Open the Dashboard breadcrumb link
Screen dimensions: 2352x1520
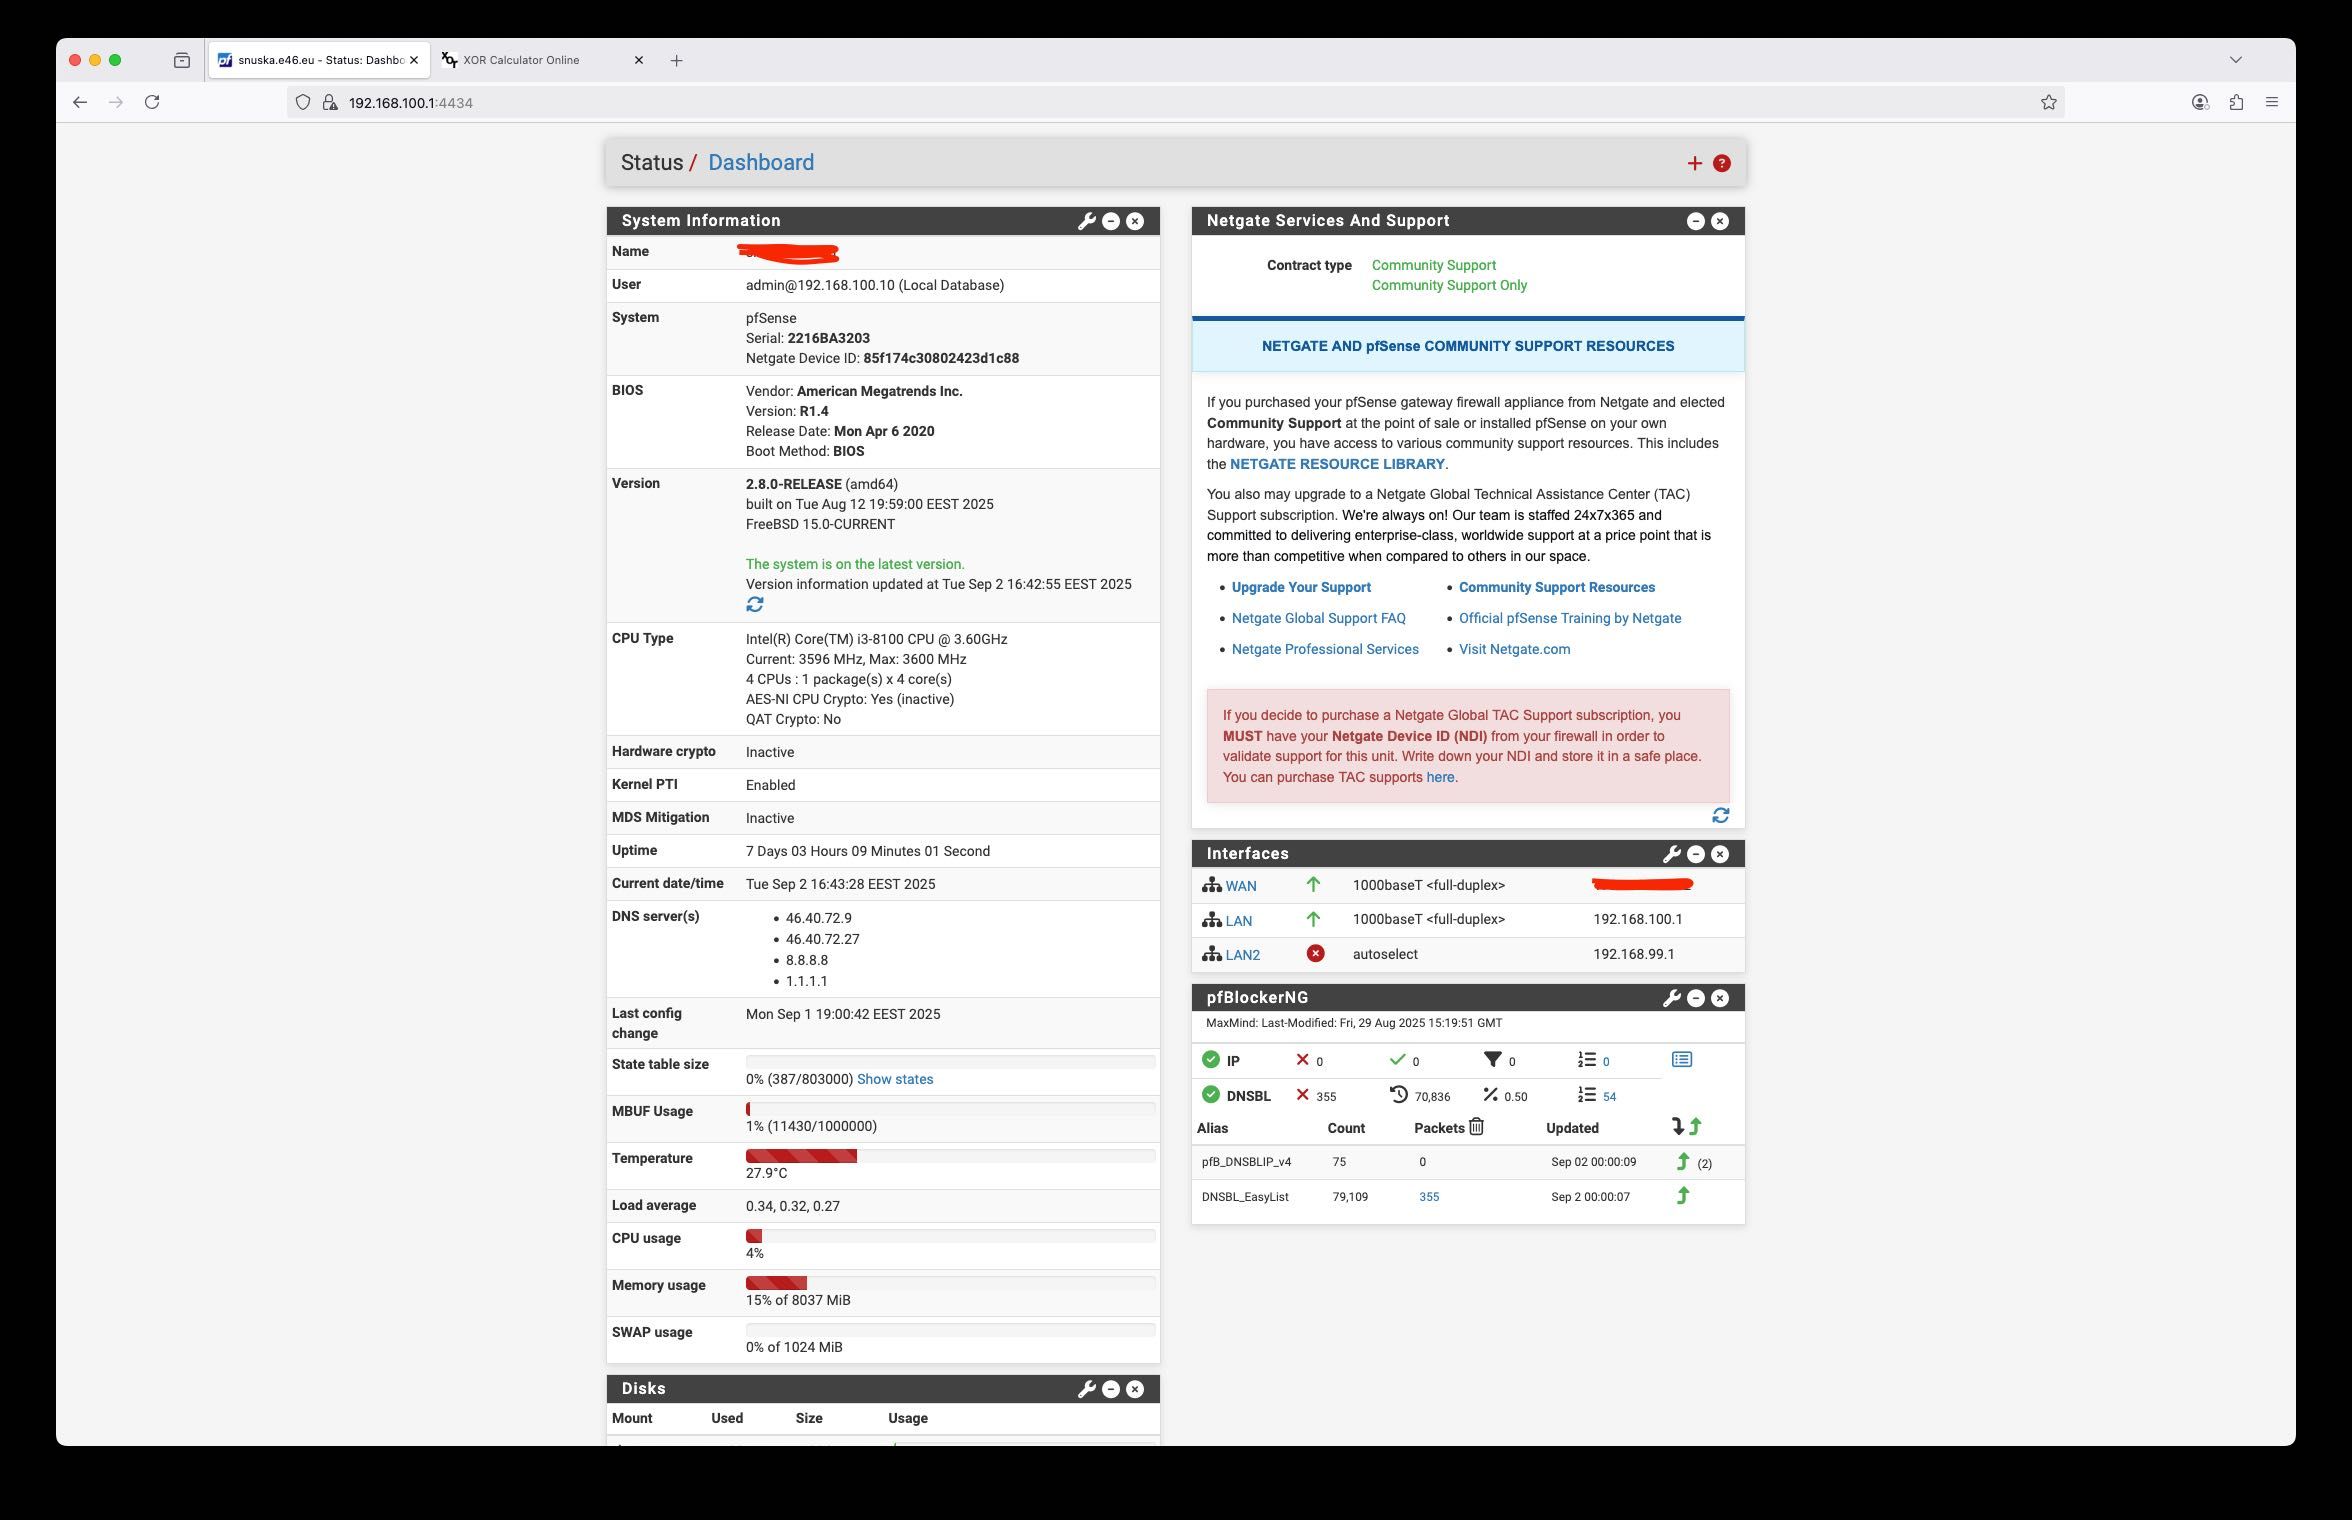761,163
